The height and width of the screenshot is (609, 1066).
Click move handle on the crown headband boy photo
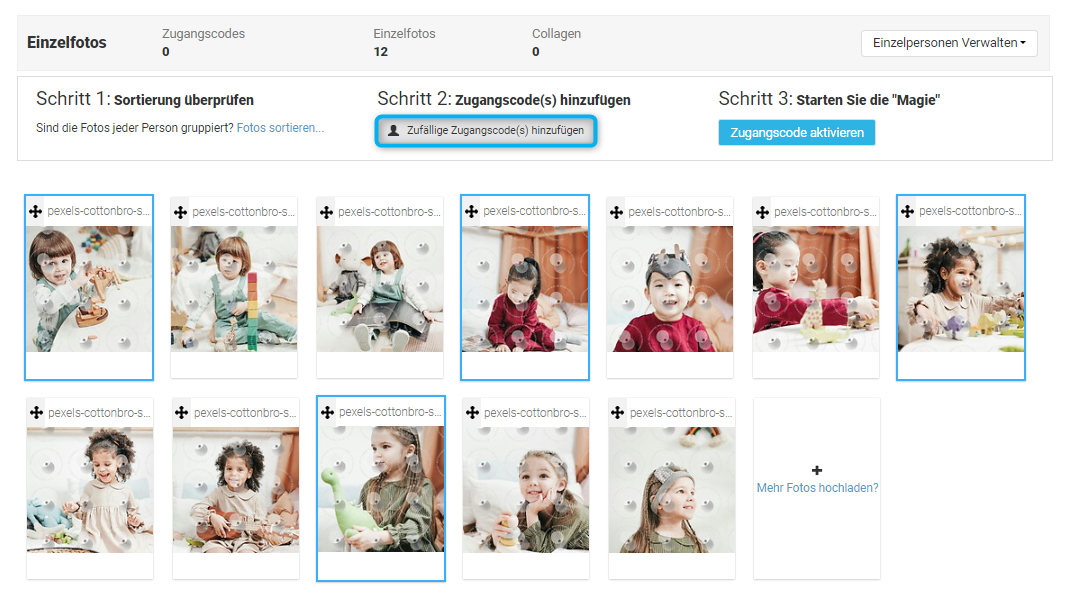(617, 212)
